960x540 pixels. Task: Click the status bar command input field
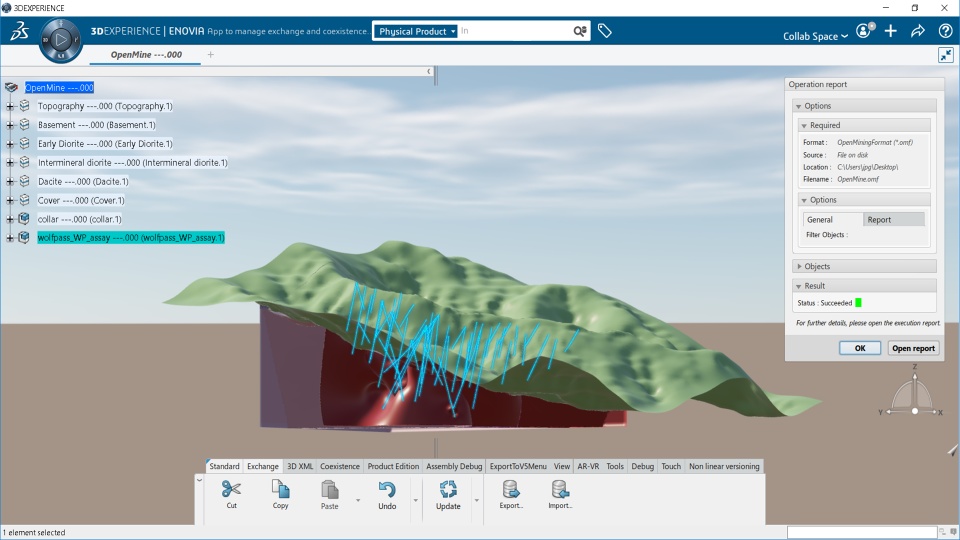pyautogui.click(x=861, y=533)
